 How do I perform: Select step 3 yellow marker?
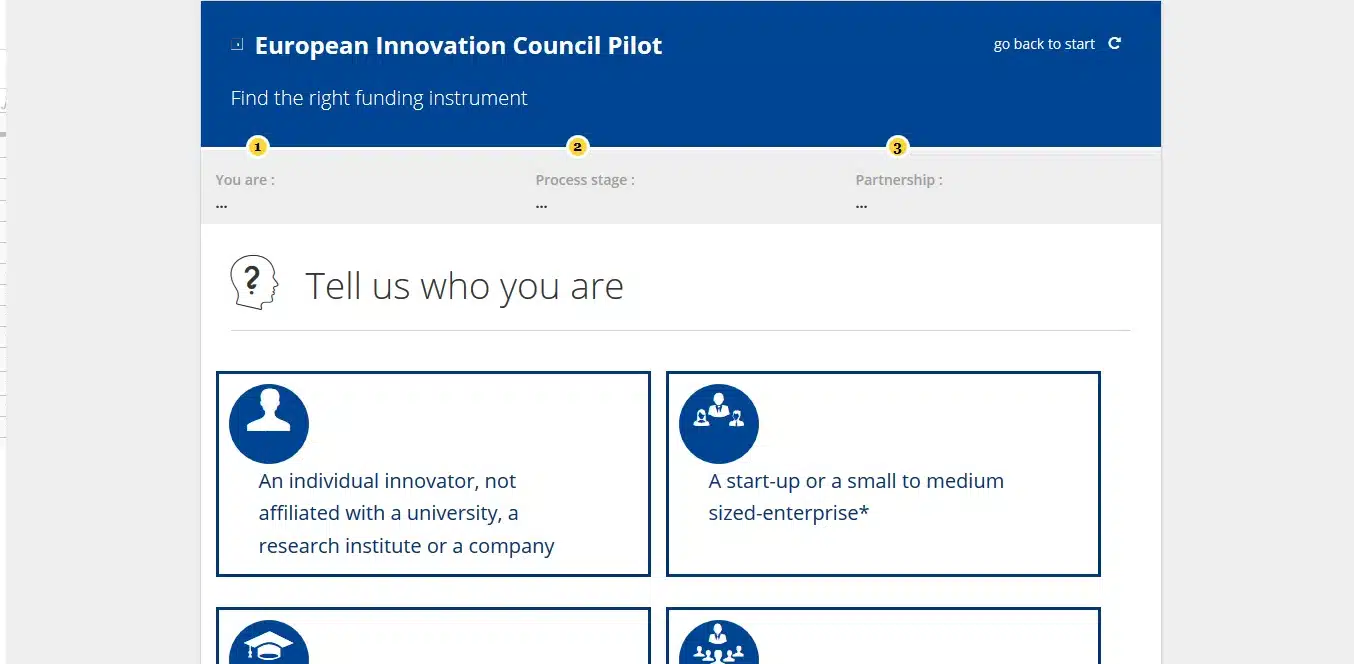tap(897, 148)
